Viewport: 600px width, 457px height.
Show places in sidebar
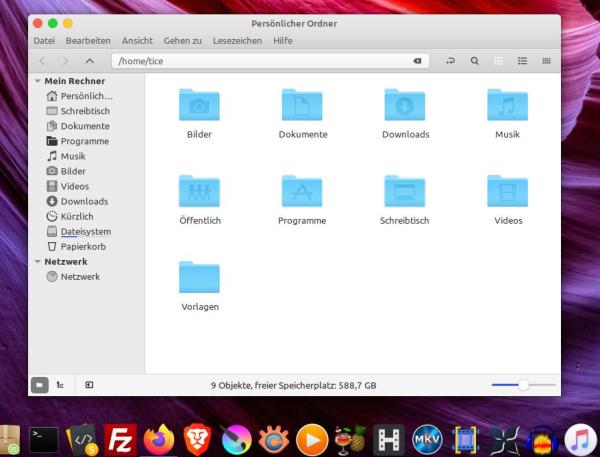click(40, 385)
